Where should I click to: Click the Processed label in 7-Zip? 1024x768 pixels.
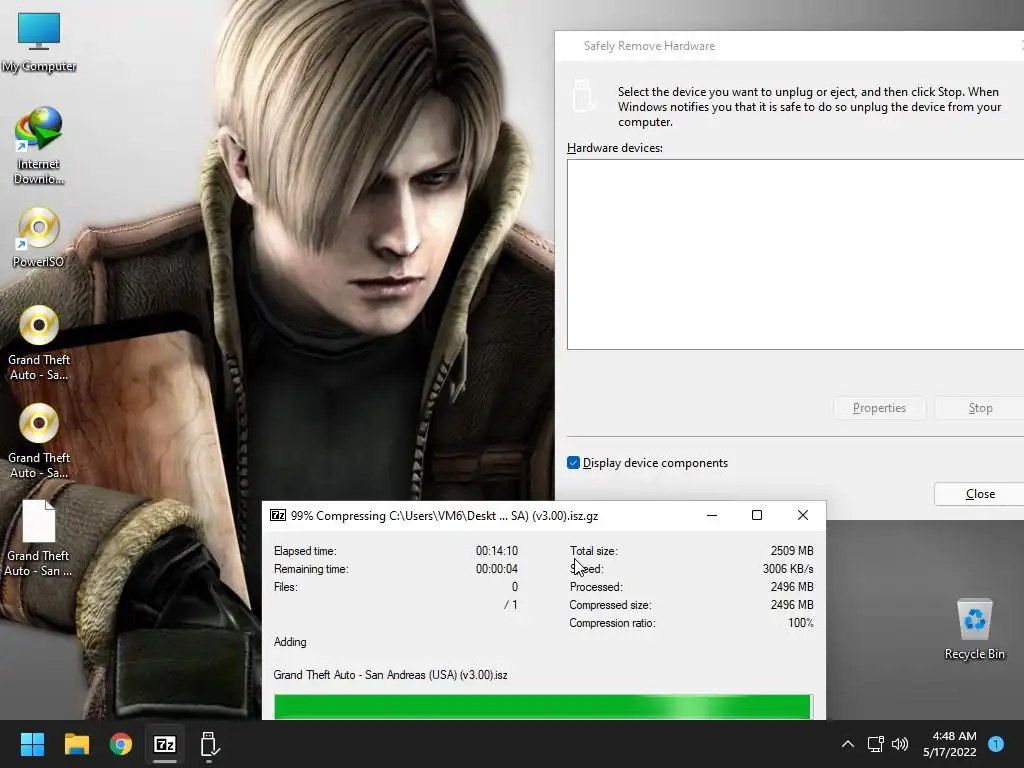596,586
